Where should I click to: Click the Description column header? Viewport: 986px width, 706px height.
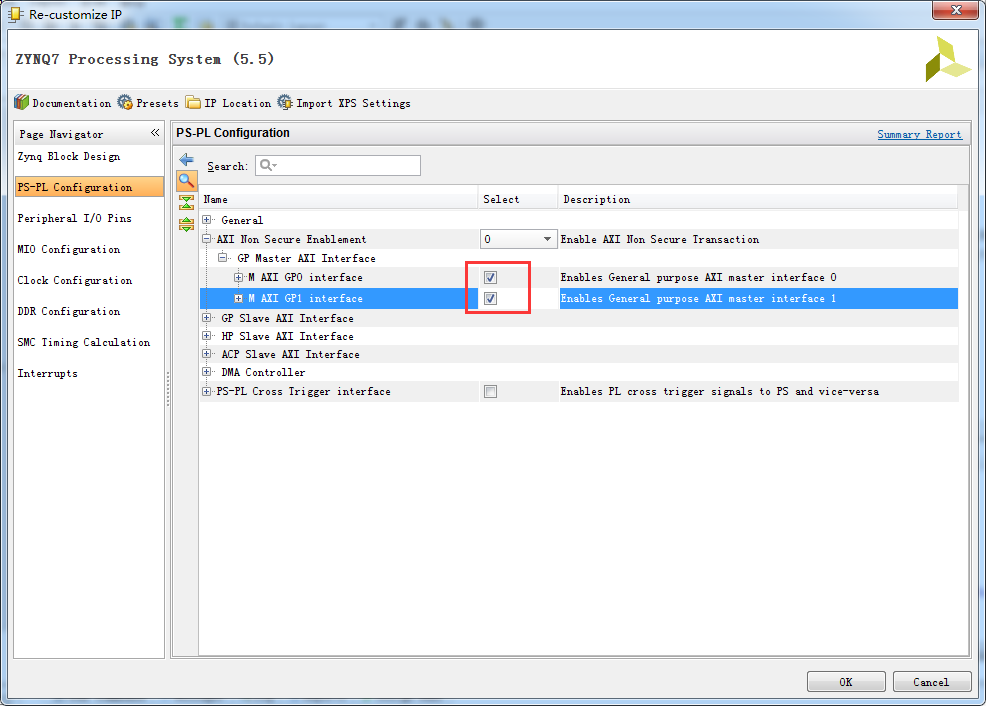(x=758, y=199)
